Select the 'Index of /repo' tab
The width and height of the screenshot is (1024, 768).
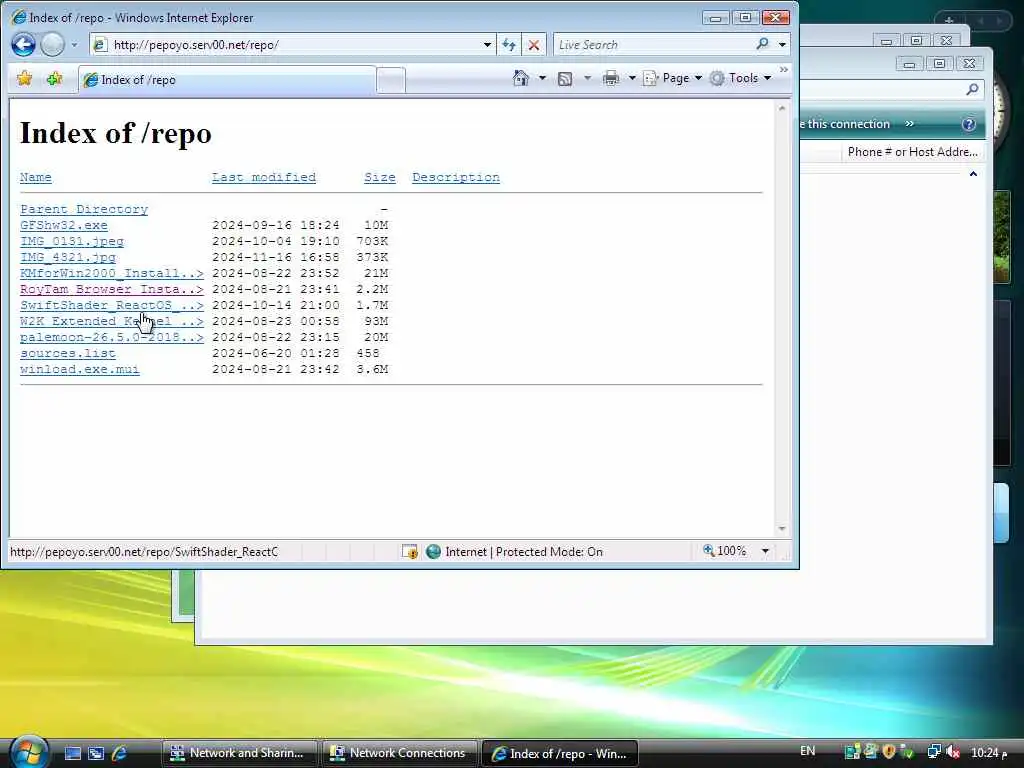coord(227,80)
